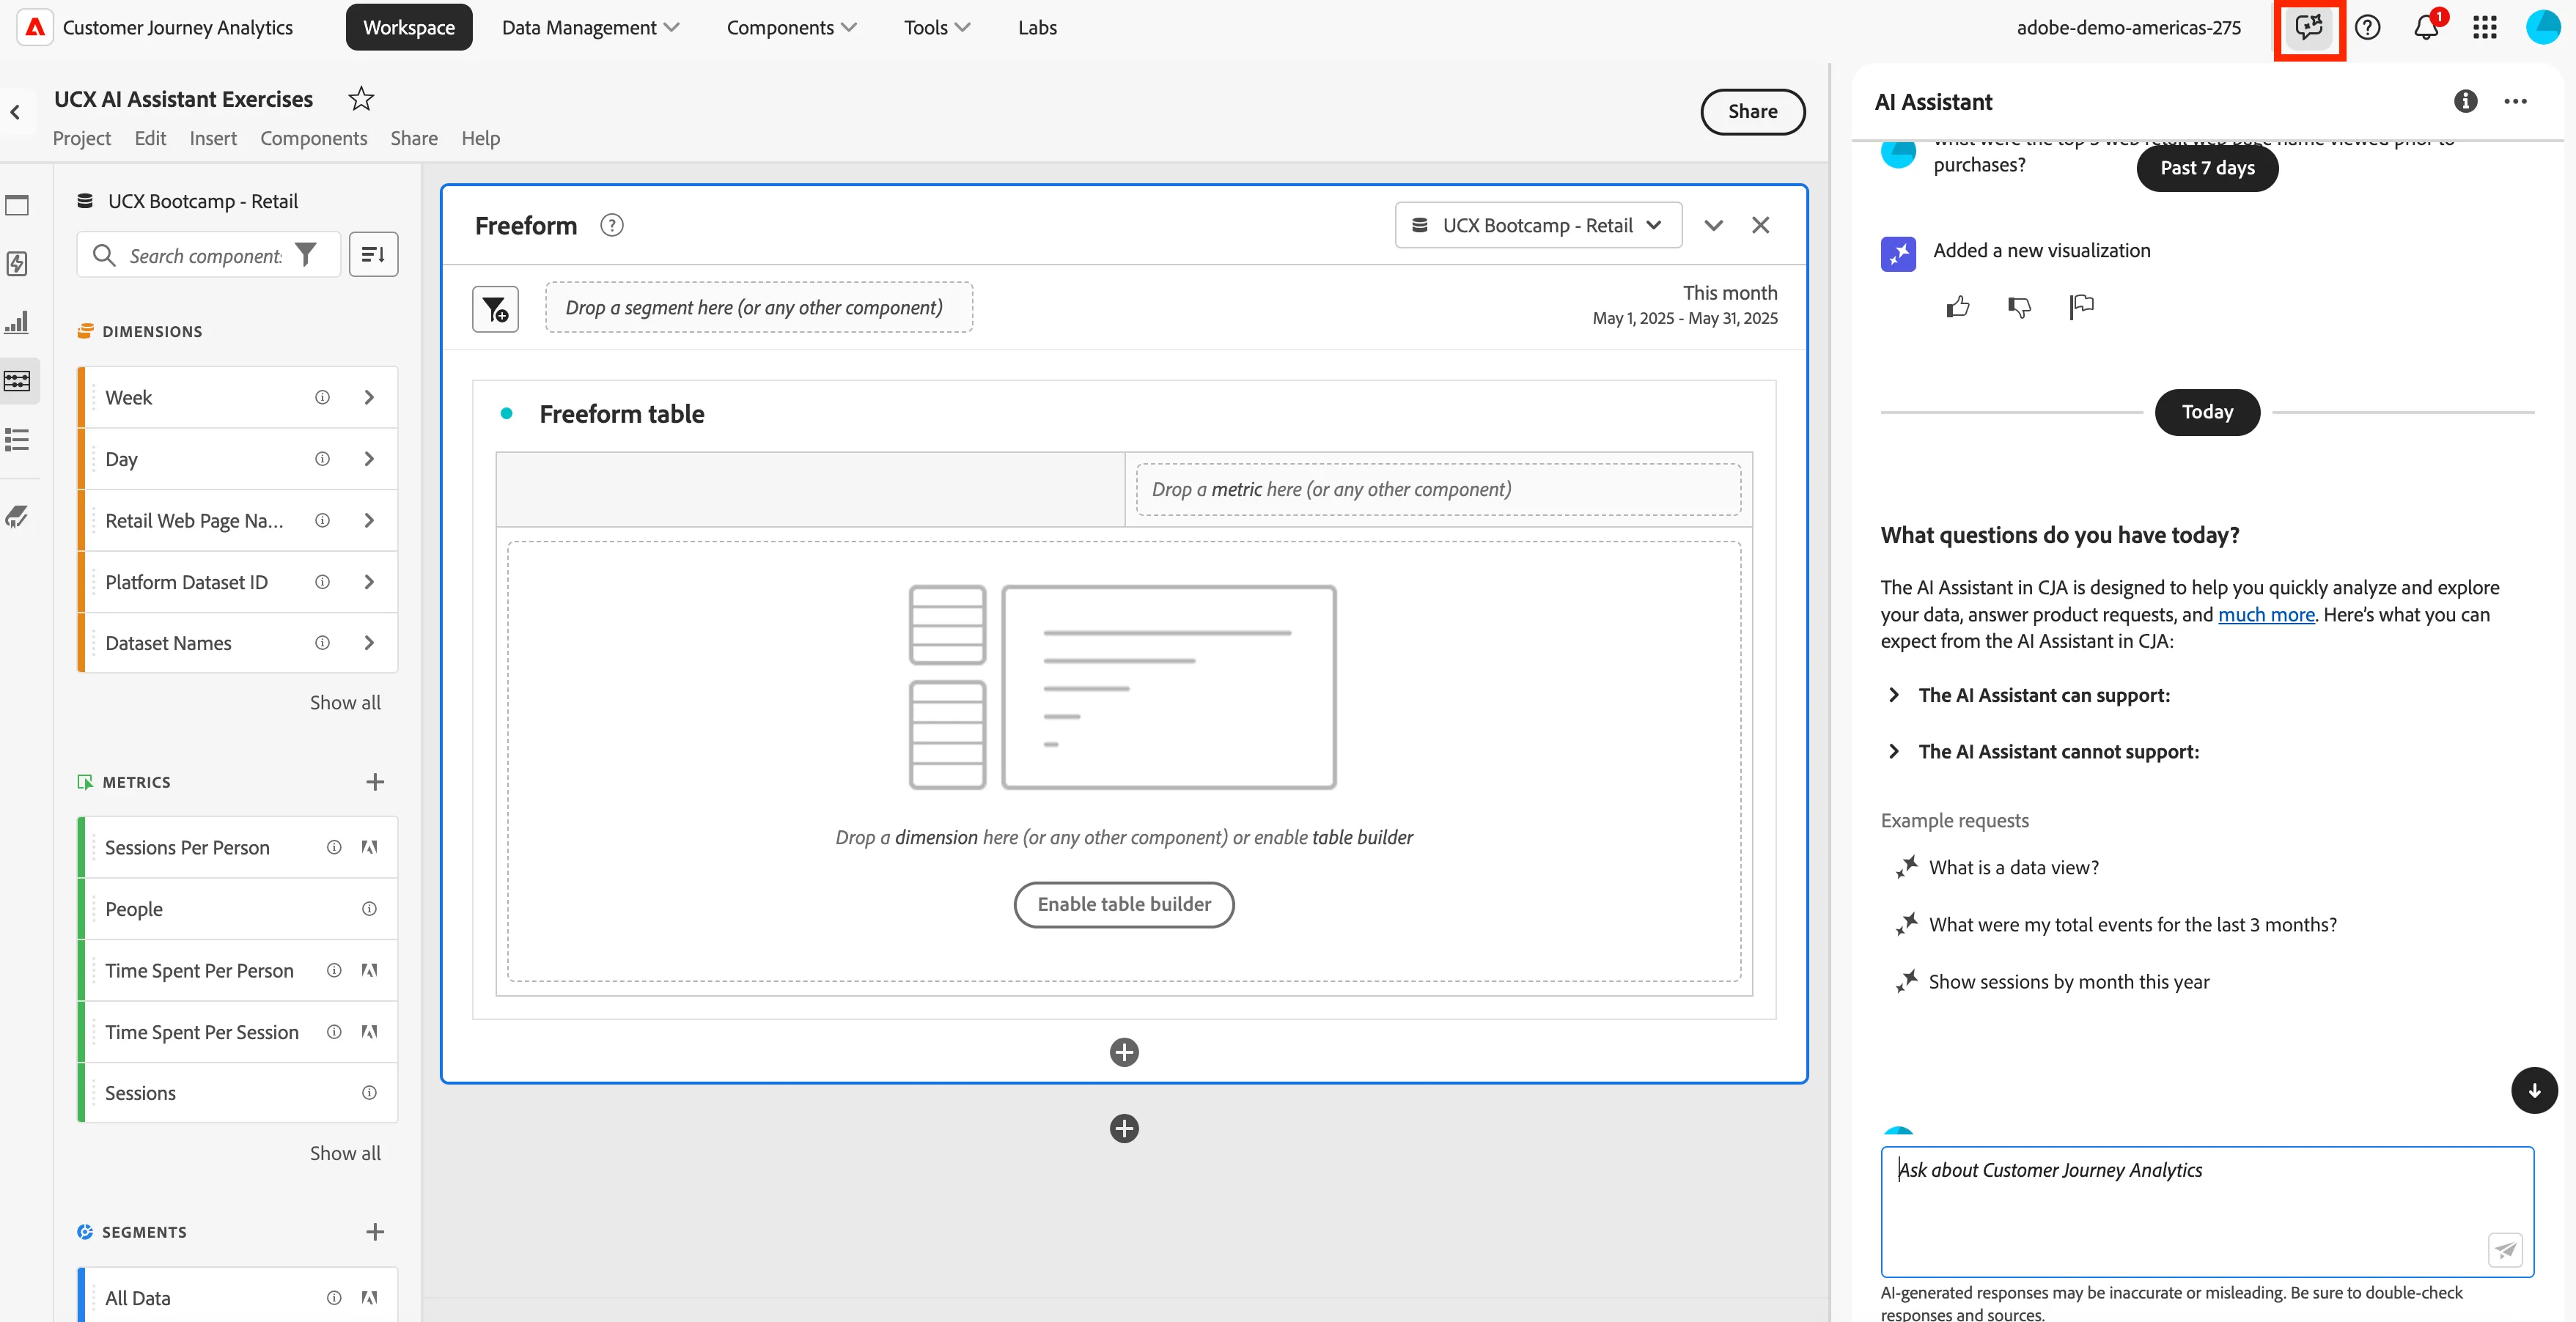Viewport: 2576px width, 1322px height.
Task: Open the app switcher grid icon
Action: (2484, 28)
